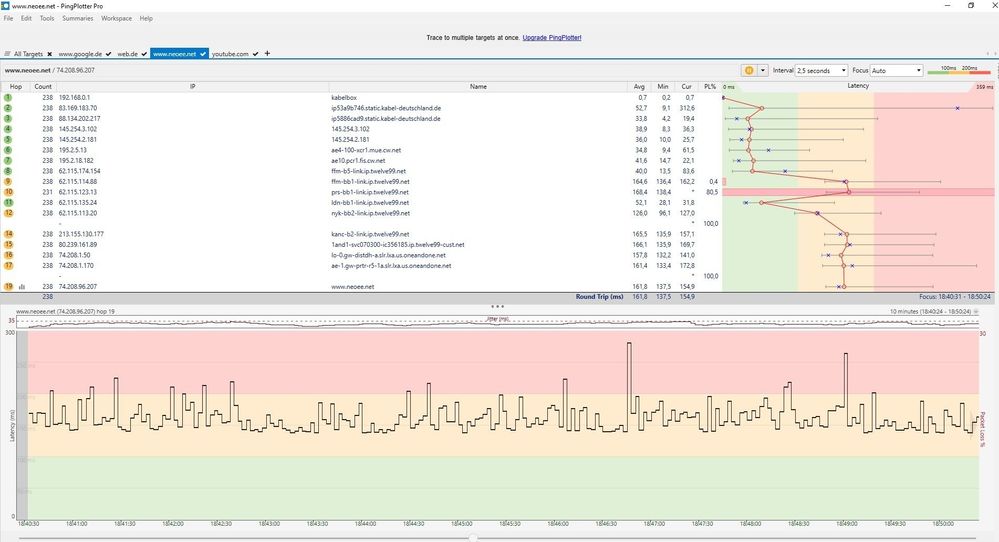Select hop 10 orange circle icon
Screen dimensions: 999x542
8,192
